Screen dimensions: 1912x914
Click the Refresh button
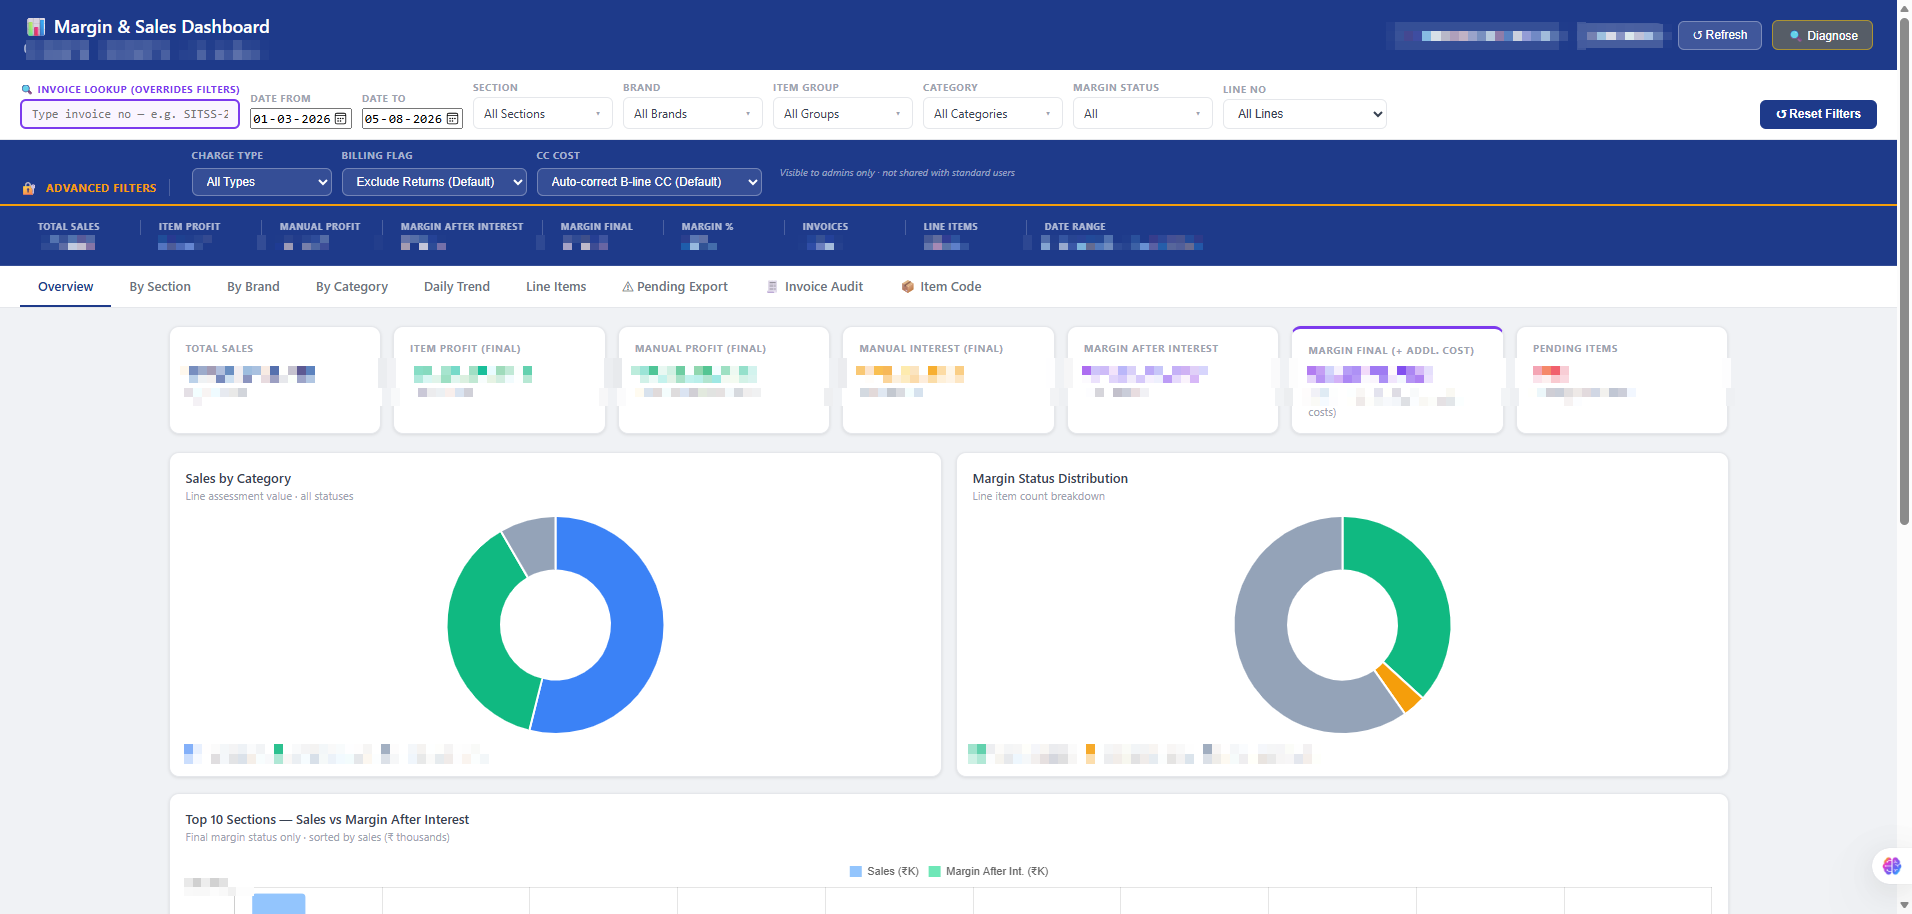click(x=1719, y=35)
